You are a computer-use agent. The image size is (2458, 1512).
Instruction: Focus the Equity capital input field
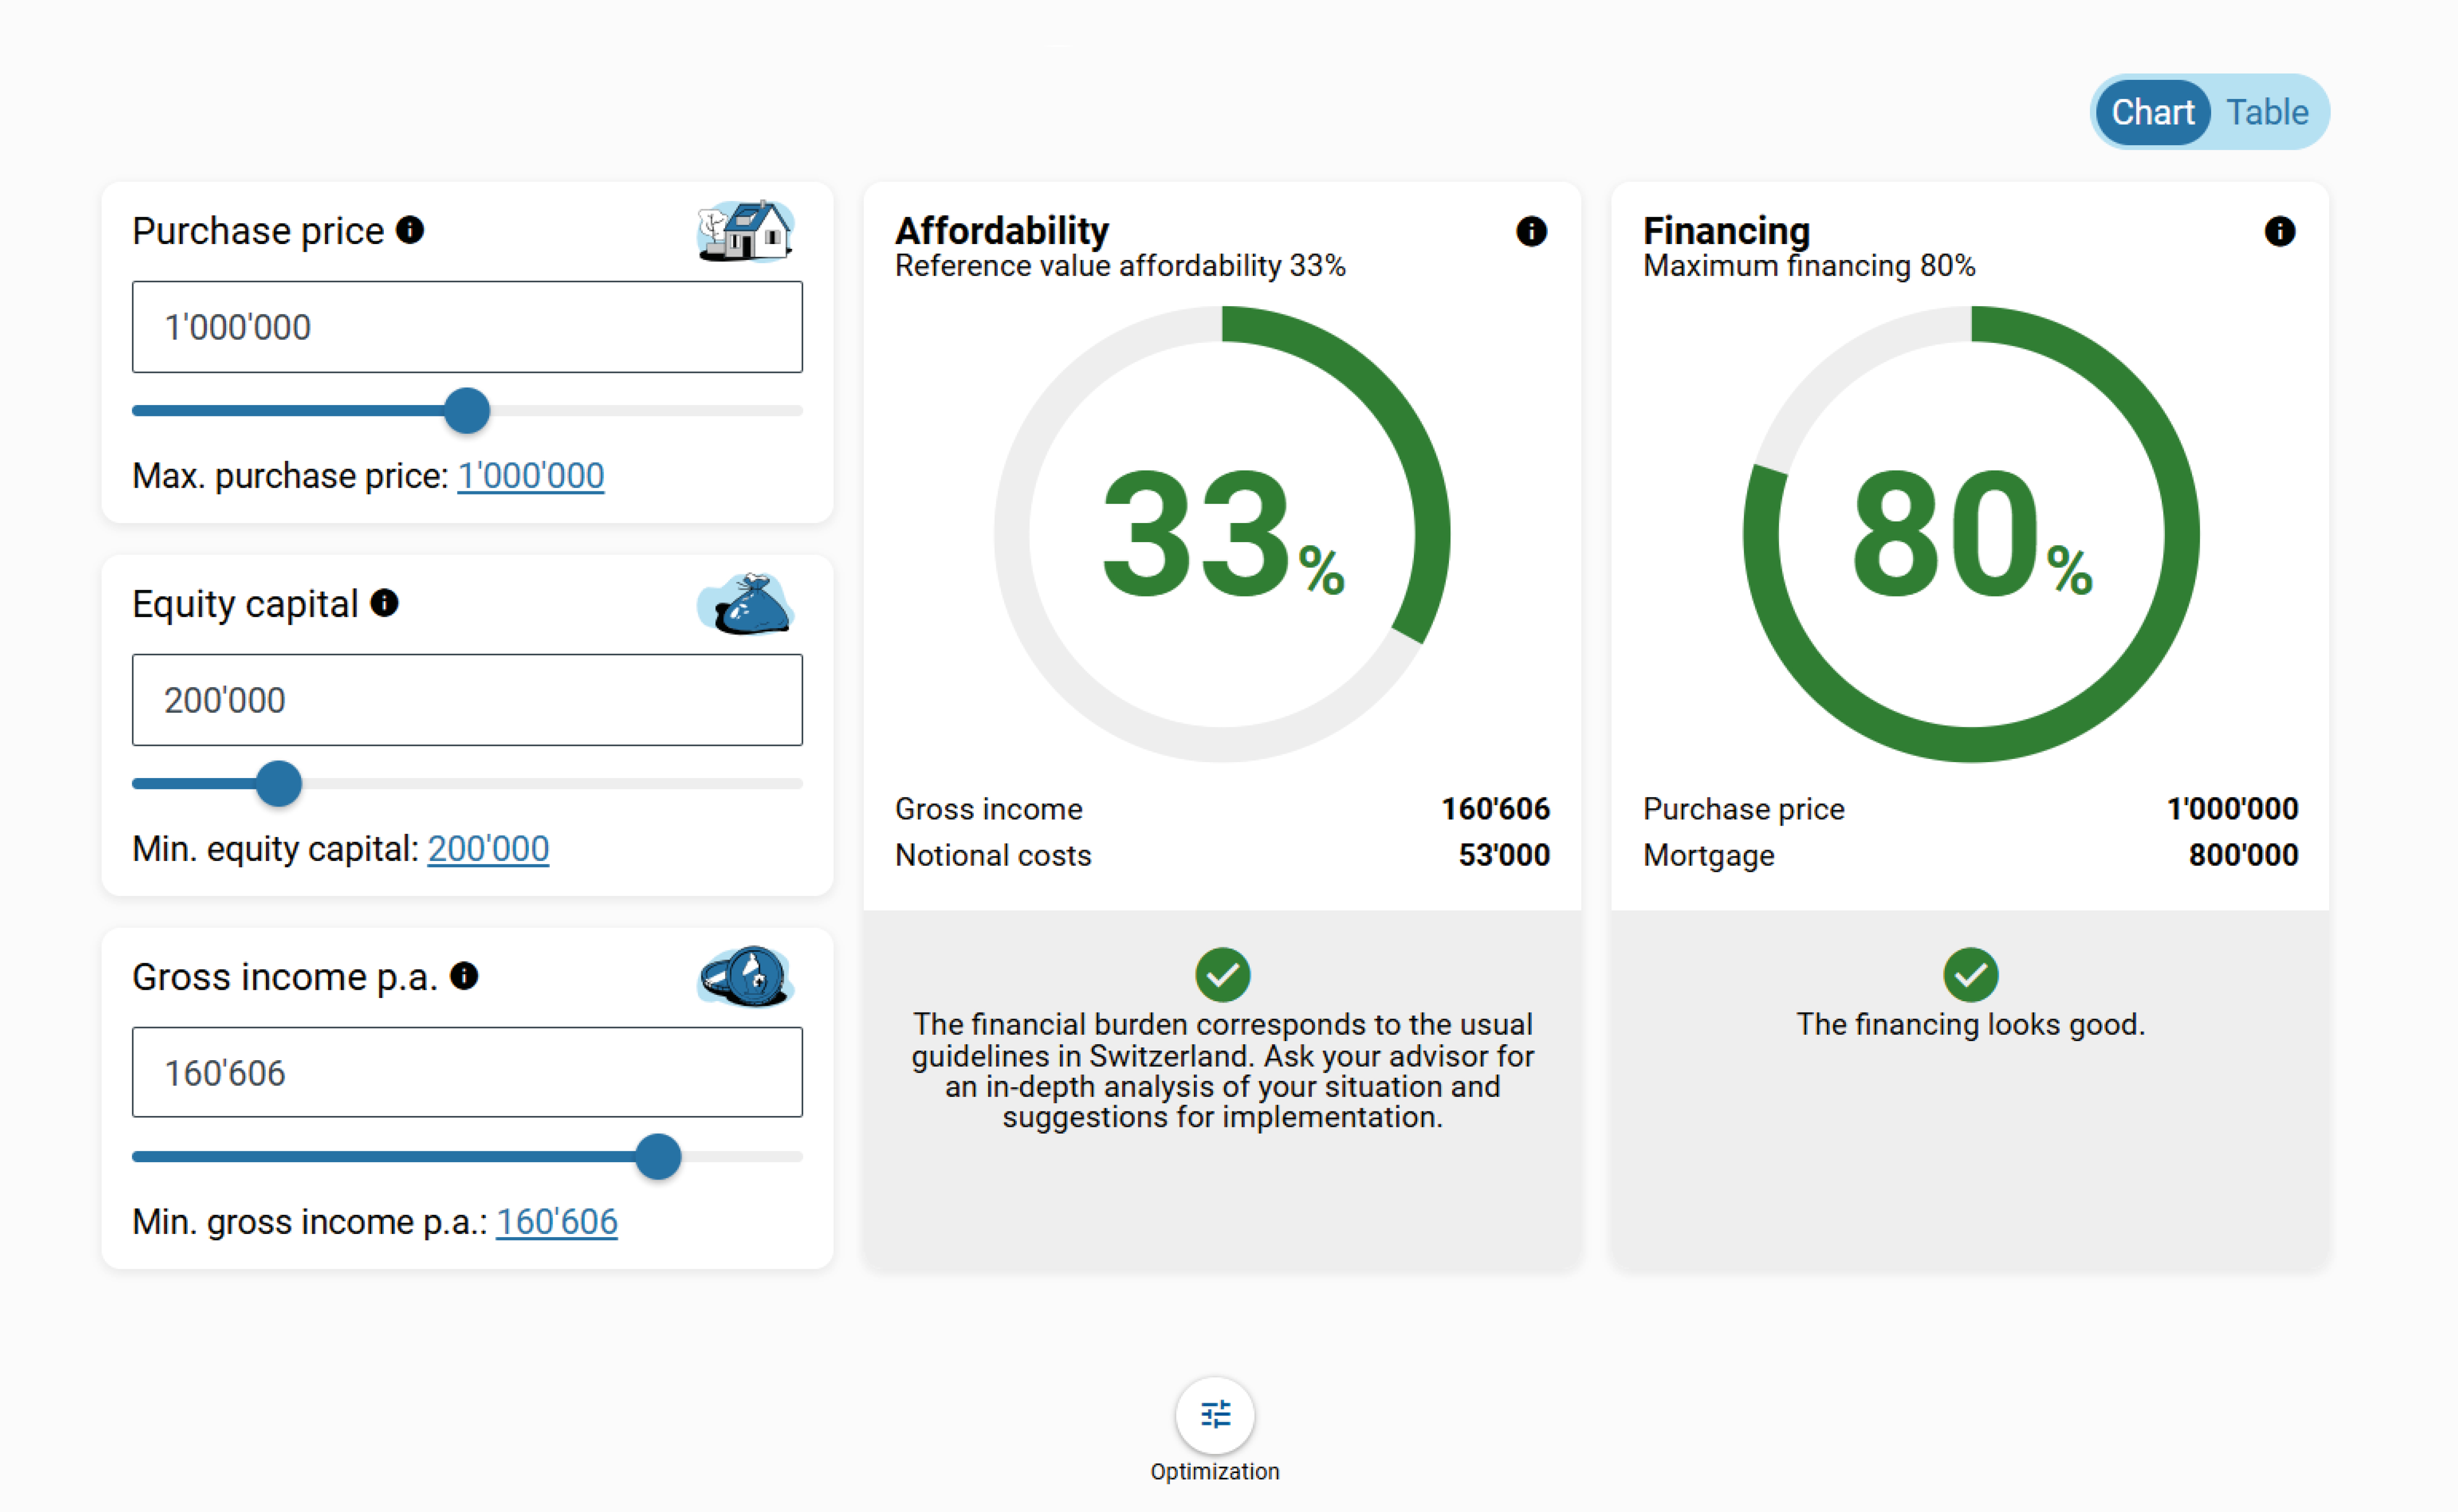(x=467, y=700)
